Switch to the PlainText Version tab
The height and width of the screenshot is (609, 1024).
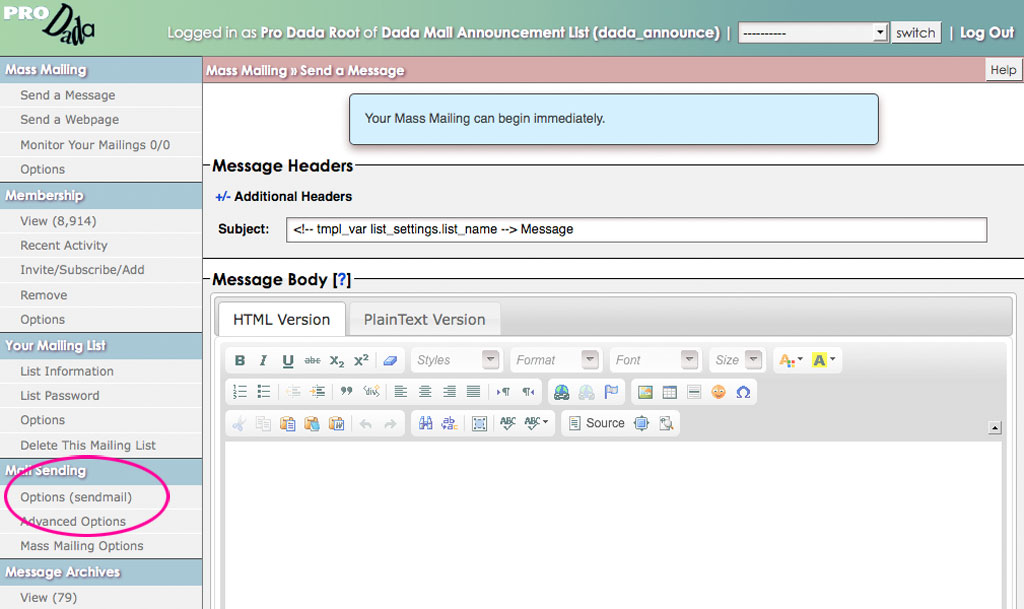424,319
